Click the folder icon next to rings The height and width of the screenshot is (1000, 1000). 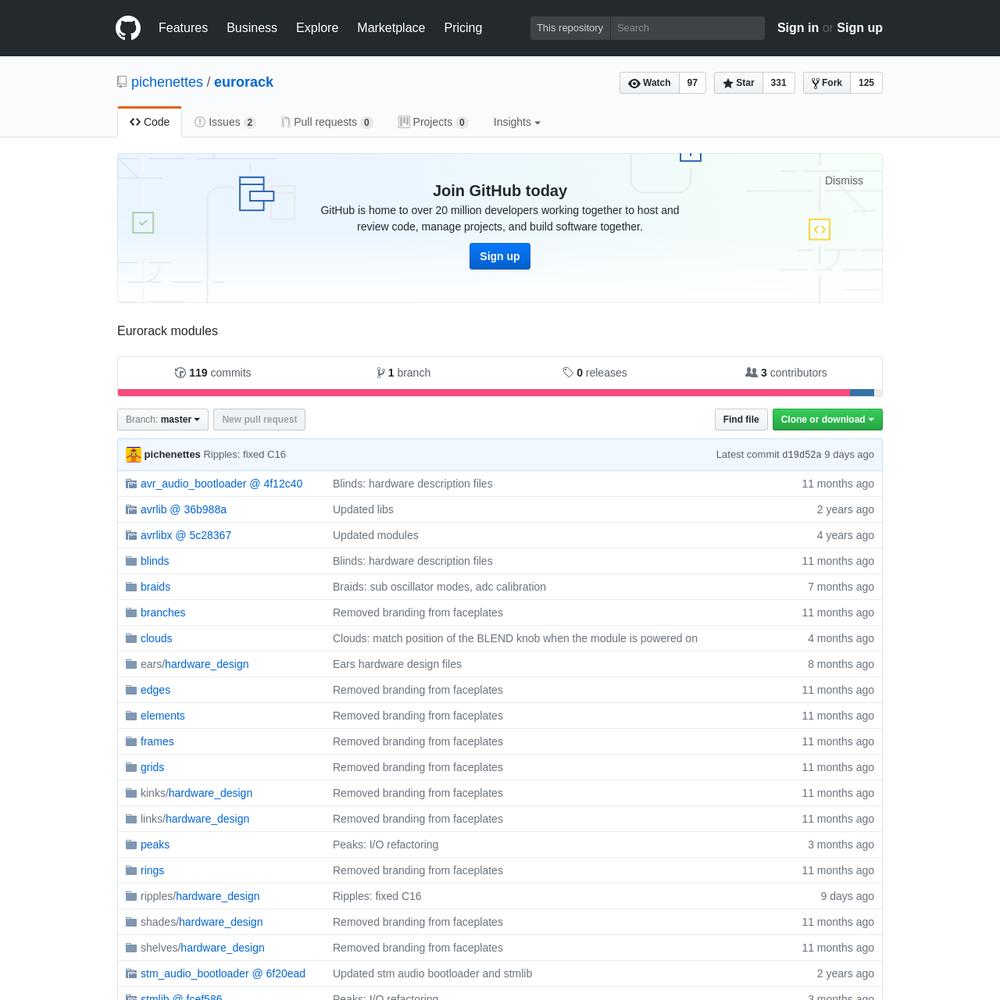[131, 871]
